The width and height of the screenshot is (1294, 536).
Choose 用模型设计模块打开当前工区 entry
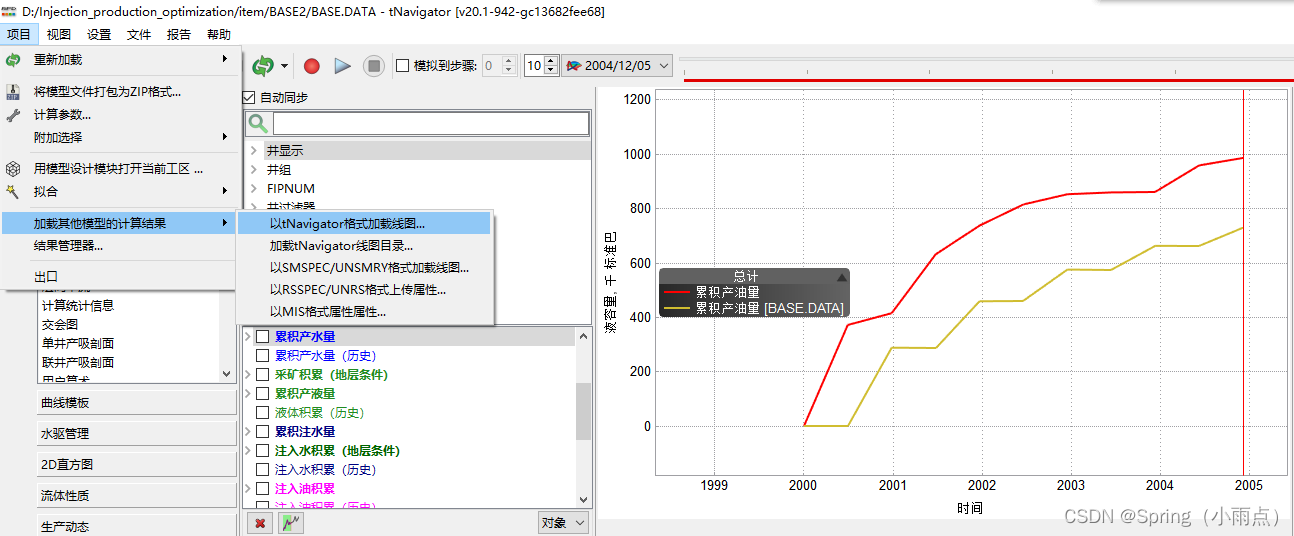(120, 169)
